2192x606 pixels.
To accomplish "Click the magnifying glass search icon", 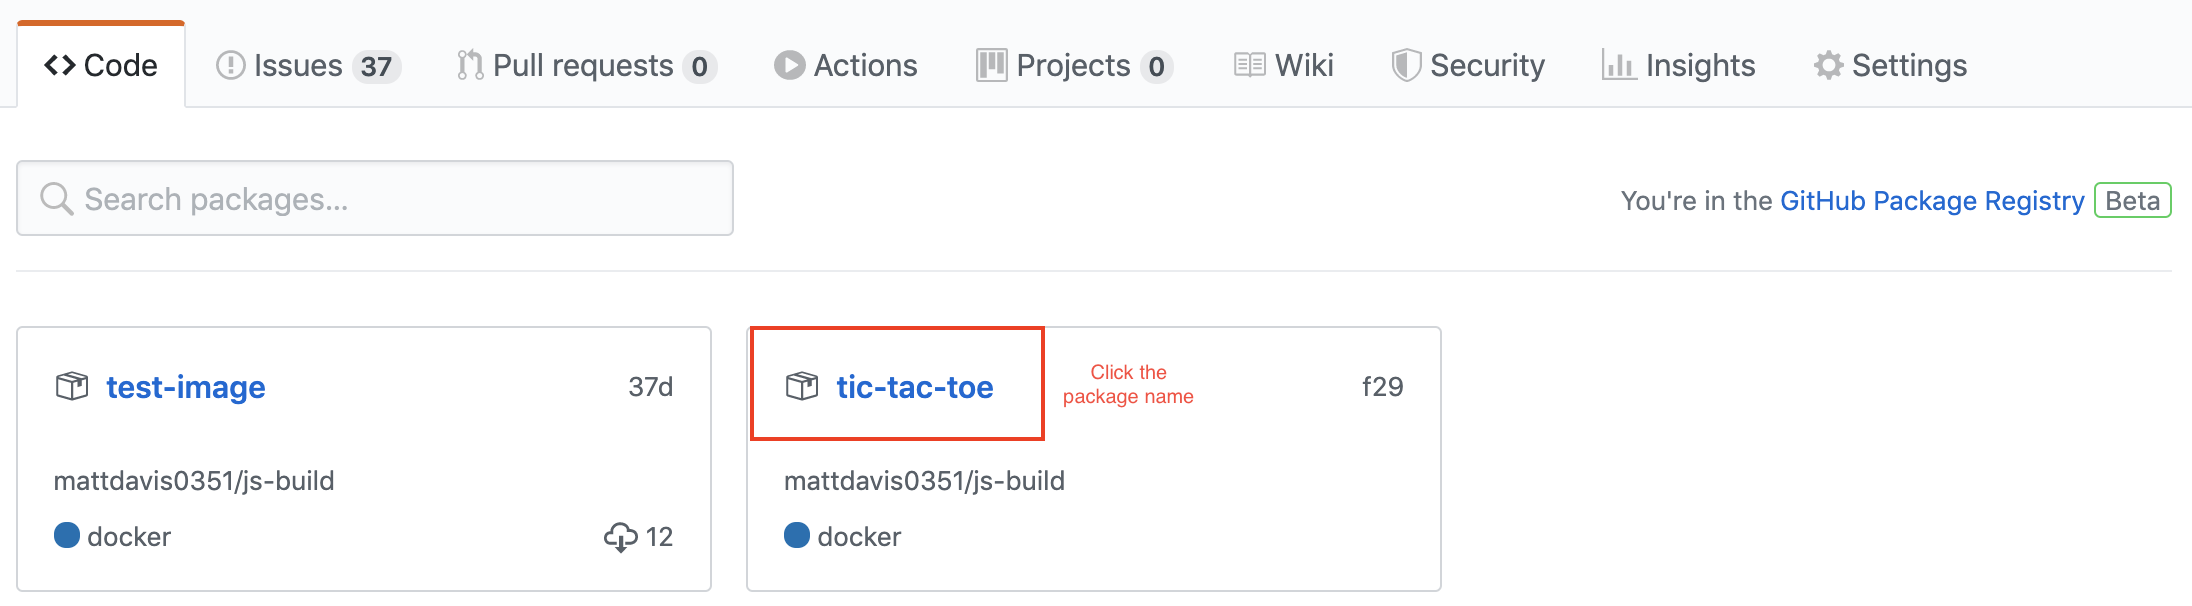I will click(x=56, y=199).
